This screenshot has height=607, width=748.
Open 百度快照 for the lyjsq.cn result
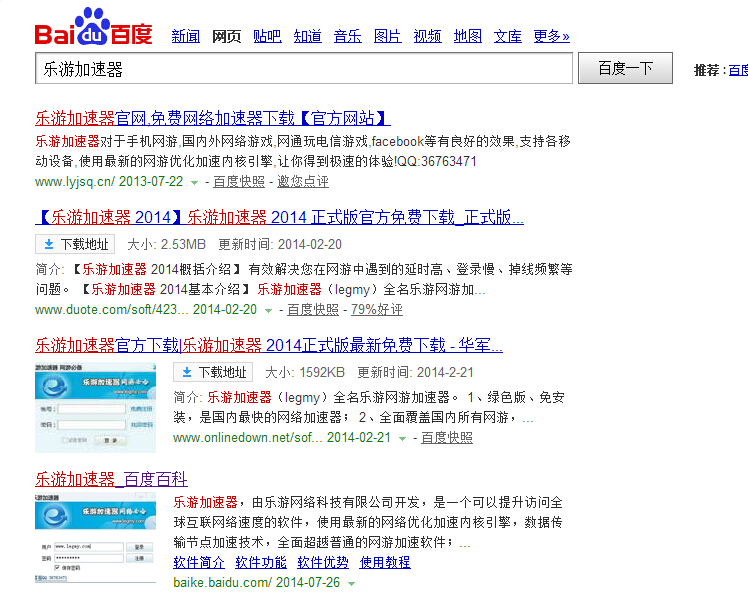239,182
